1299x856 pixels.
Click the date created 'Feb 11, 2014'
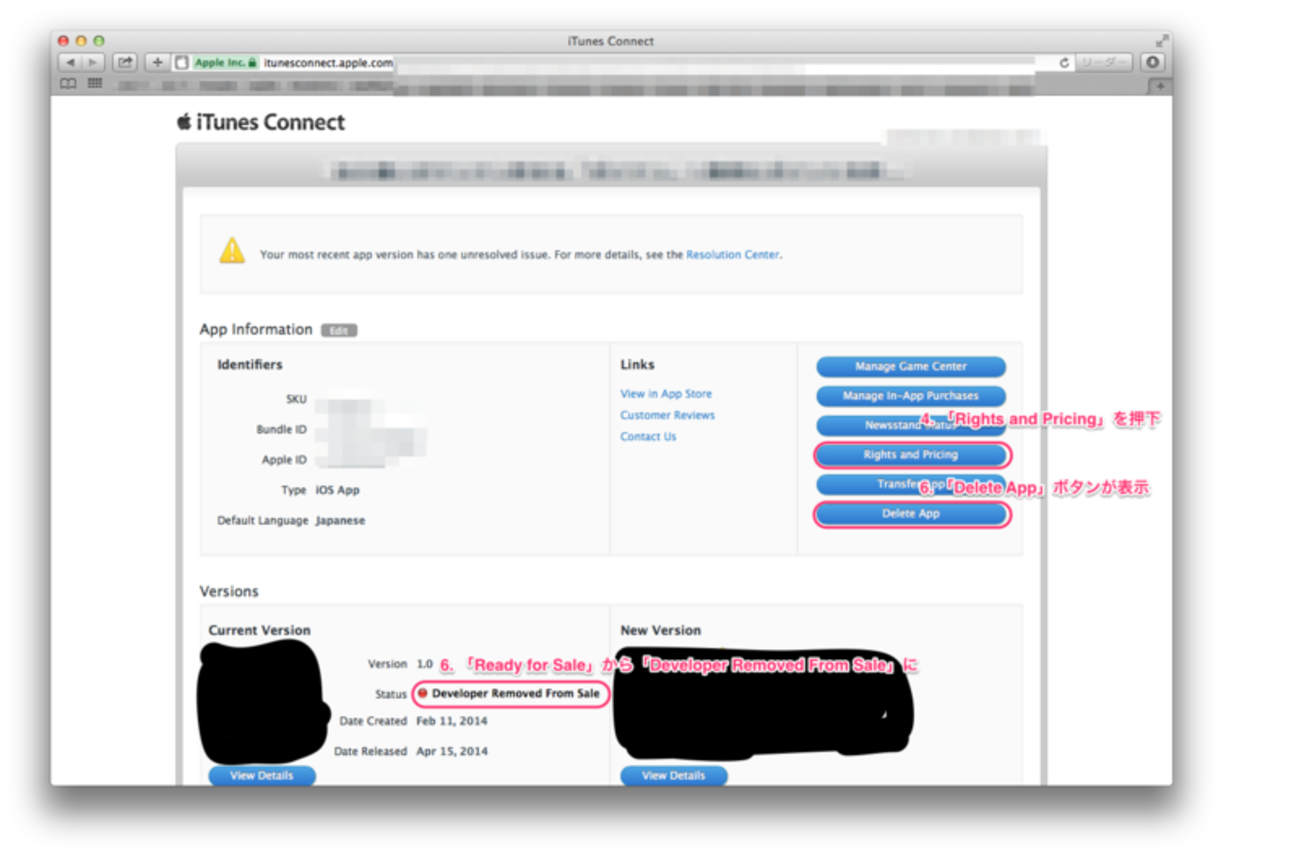(452, 721)
